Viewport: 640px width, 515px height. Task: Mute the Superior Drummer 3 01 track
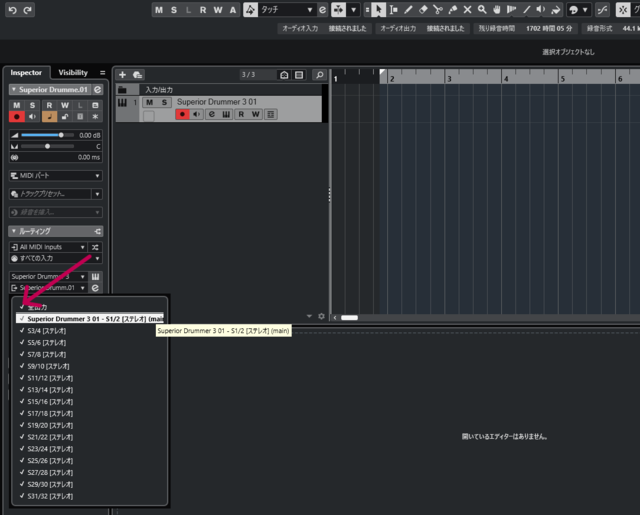[150, 102]
